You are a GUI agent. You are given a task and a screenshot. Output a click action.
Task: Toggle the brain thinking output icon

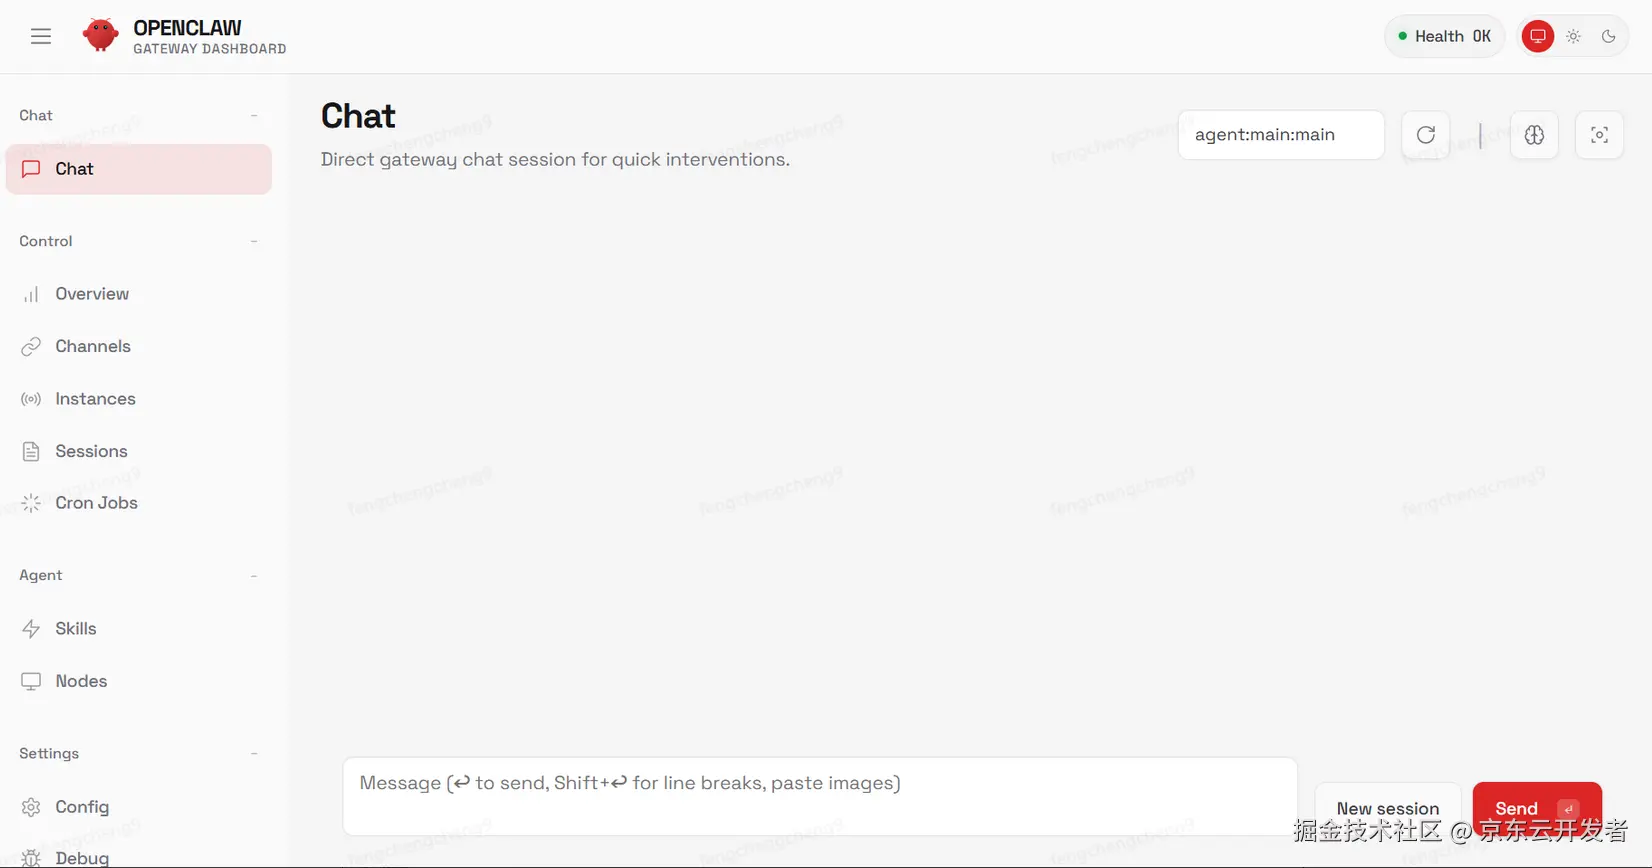1534,135
